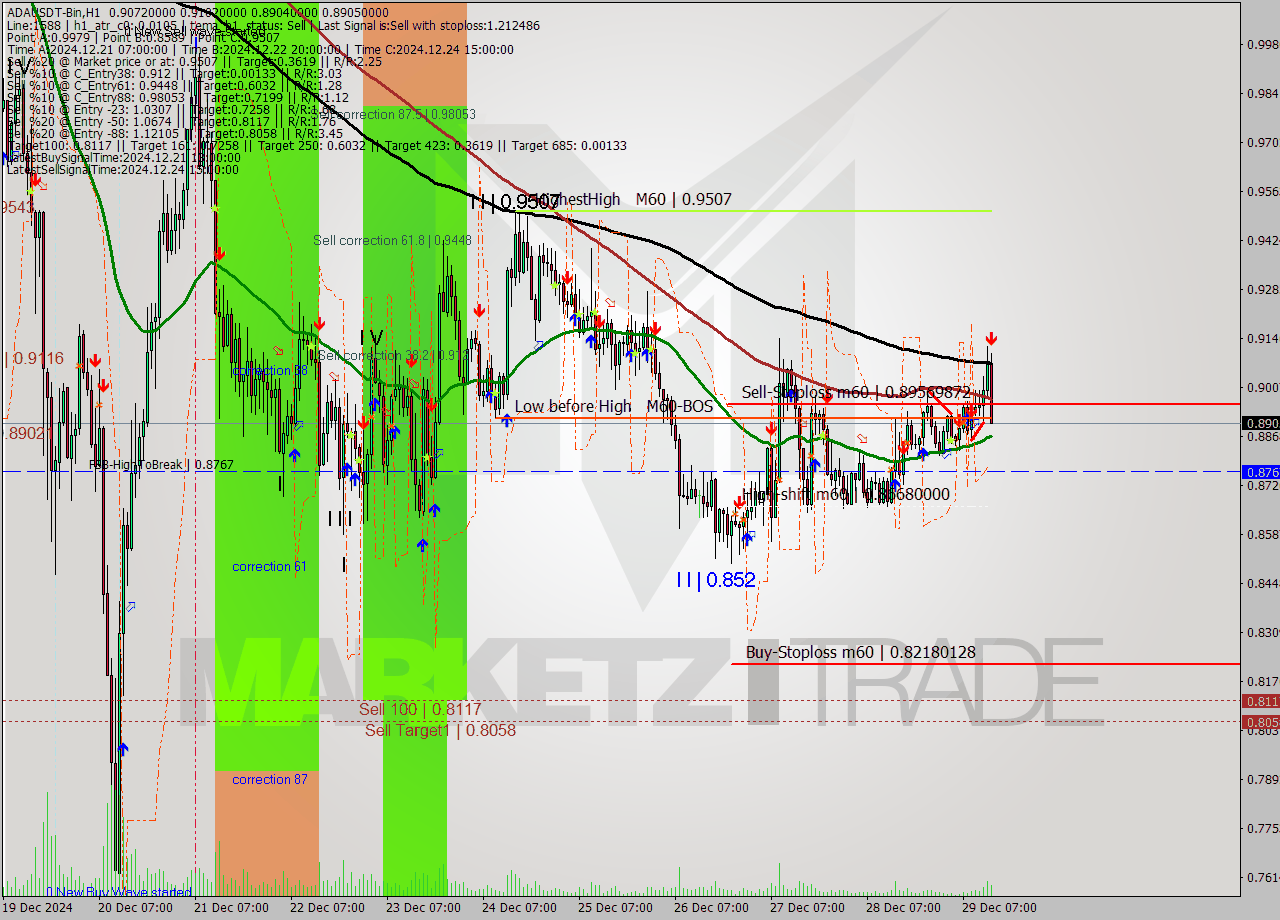Select the 19 Dec 2024 date label
Viewport: 1280px width, 920px height.
click(37, 908)
